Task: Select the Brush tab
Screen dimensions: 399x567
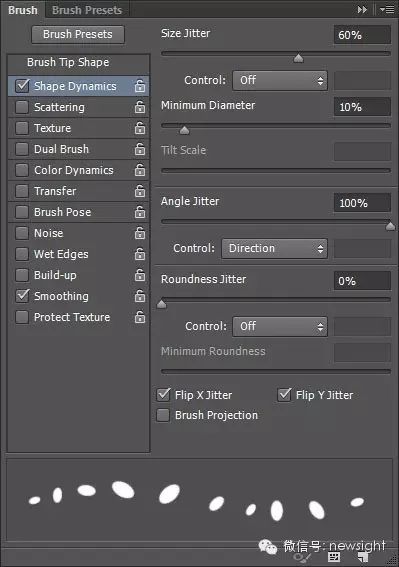Action: [23, 10]
